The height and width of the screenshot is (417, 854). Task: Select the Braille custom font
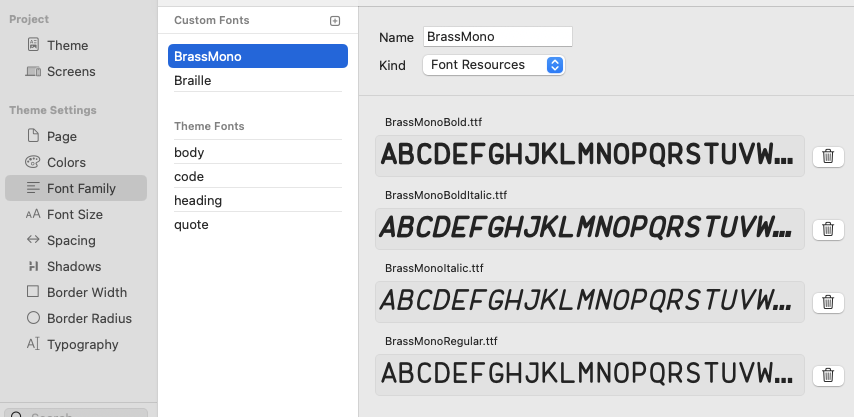point(193,80)
